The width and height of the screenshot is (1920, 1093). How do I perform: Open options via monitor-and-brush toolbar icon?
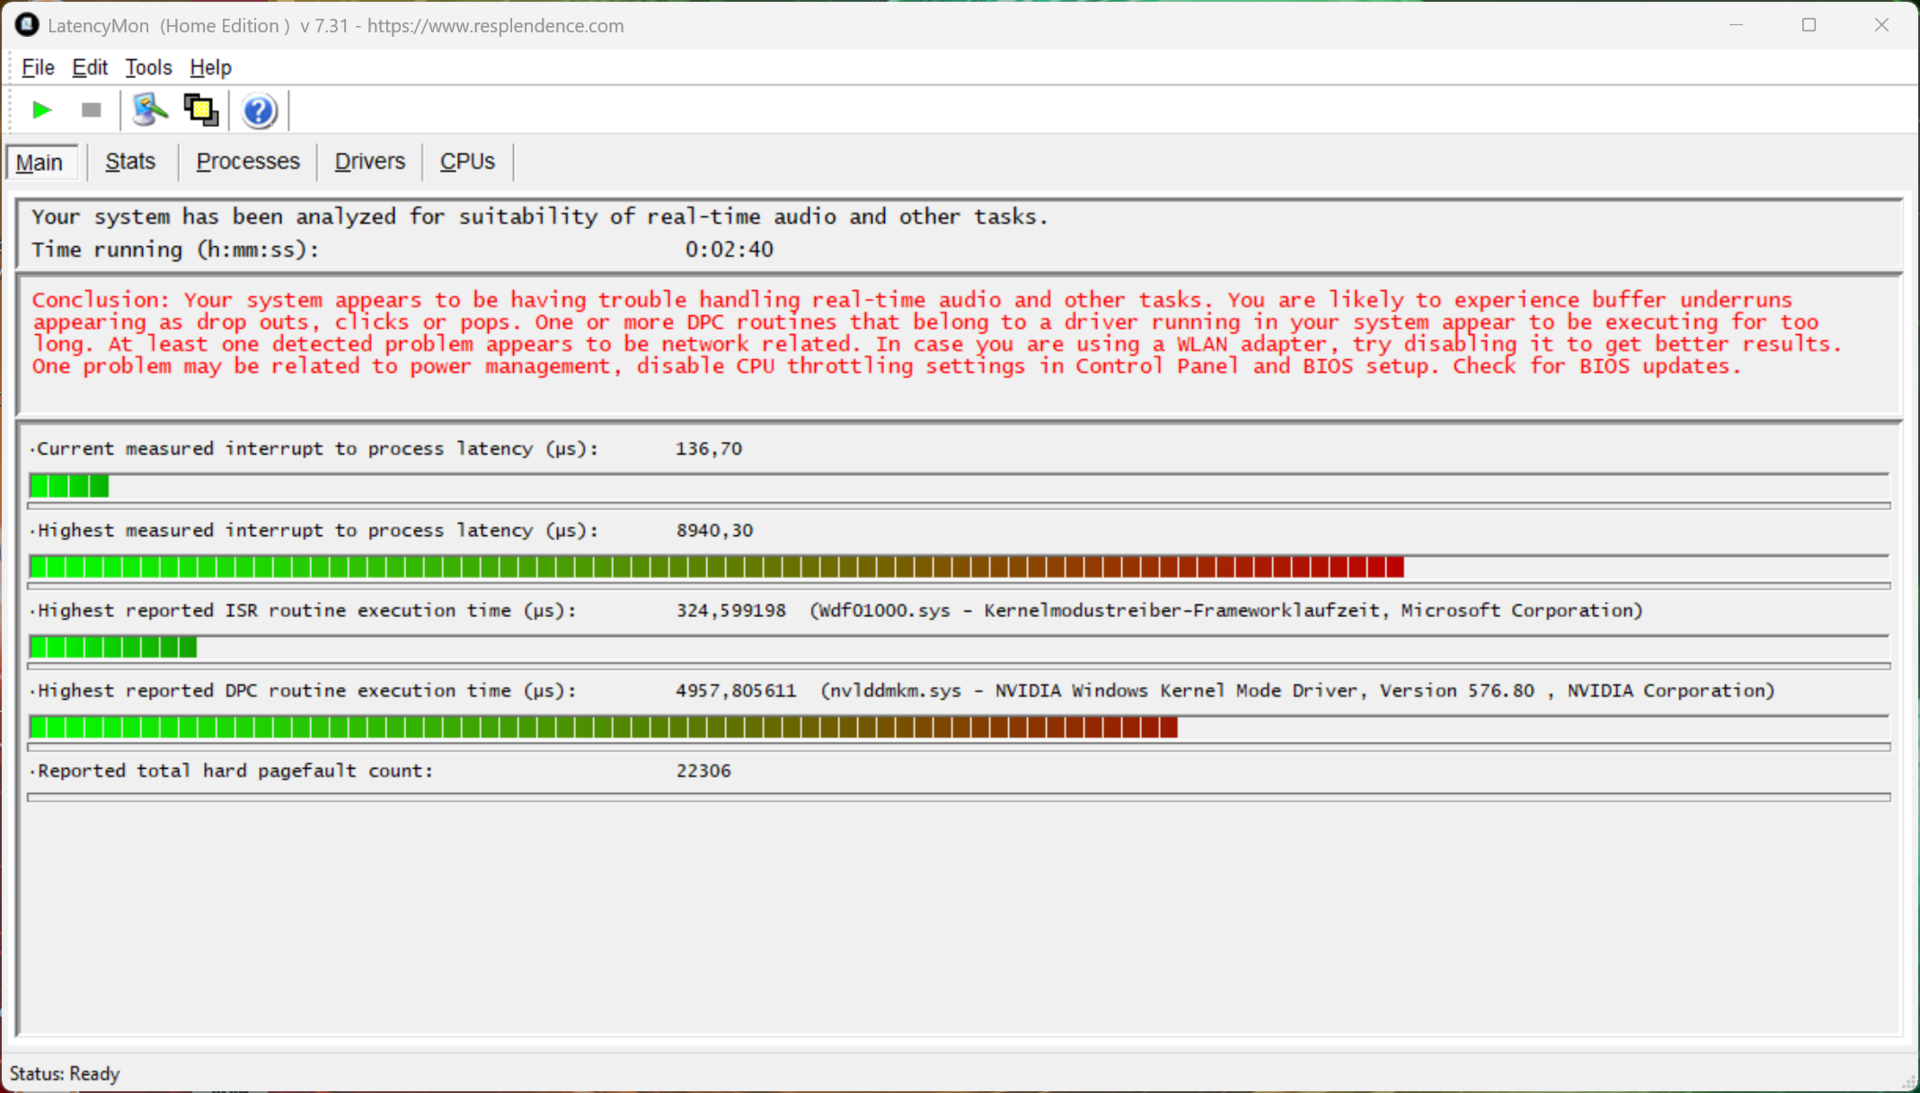pos(150,110)
